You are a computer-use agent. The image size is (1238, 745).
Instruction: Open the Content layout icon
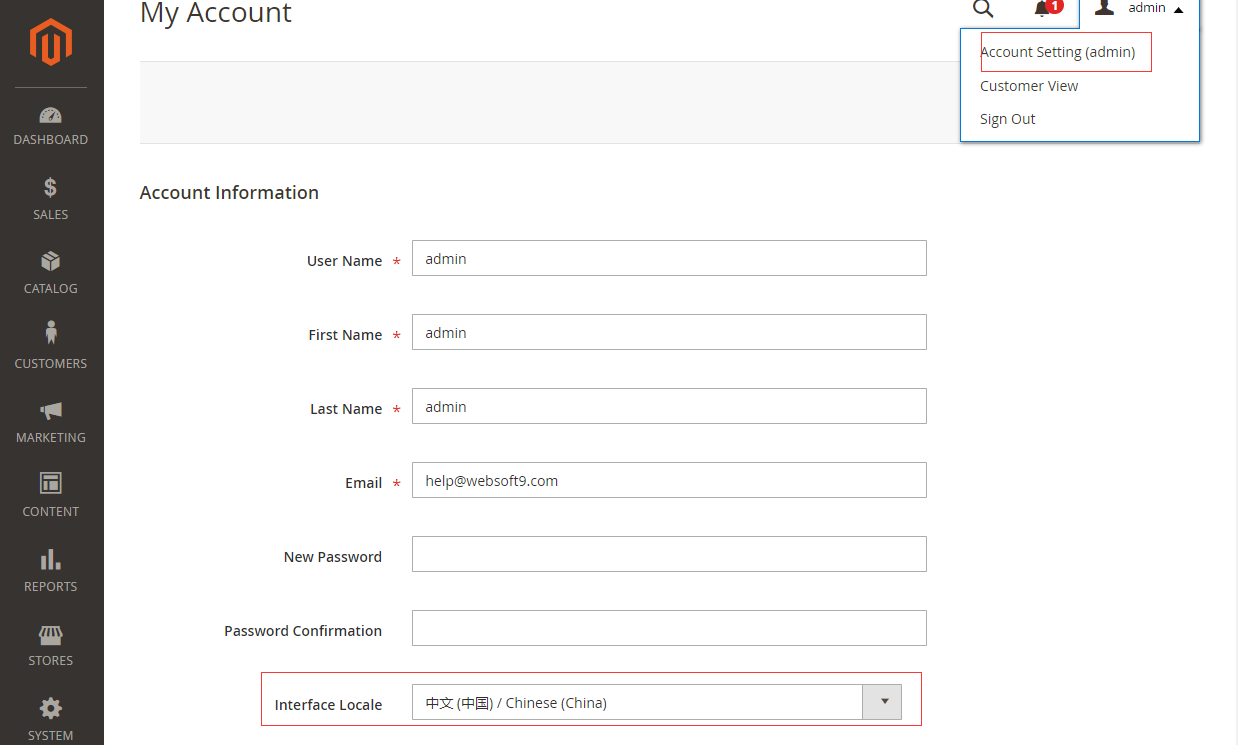(50, 484)
